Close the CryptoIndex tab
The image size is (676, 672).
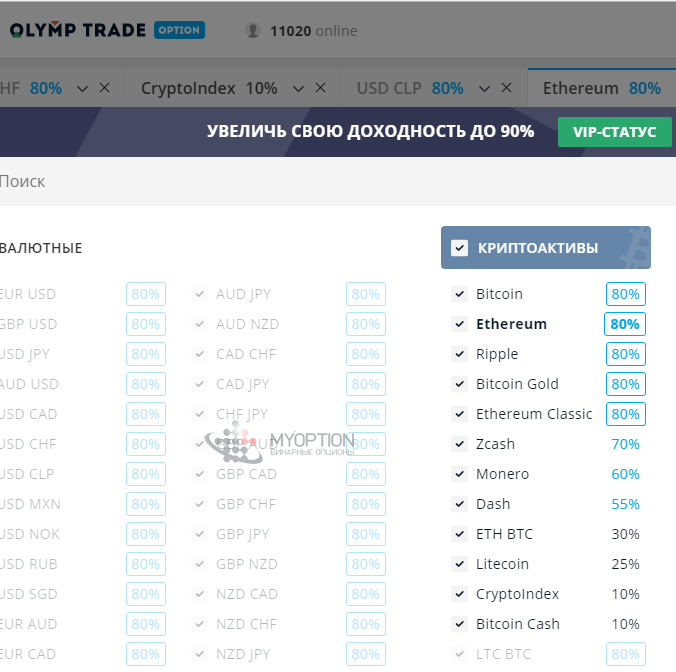tap(320, 88)
